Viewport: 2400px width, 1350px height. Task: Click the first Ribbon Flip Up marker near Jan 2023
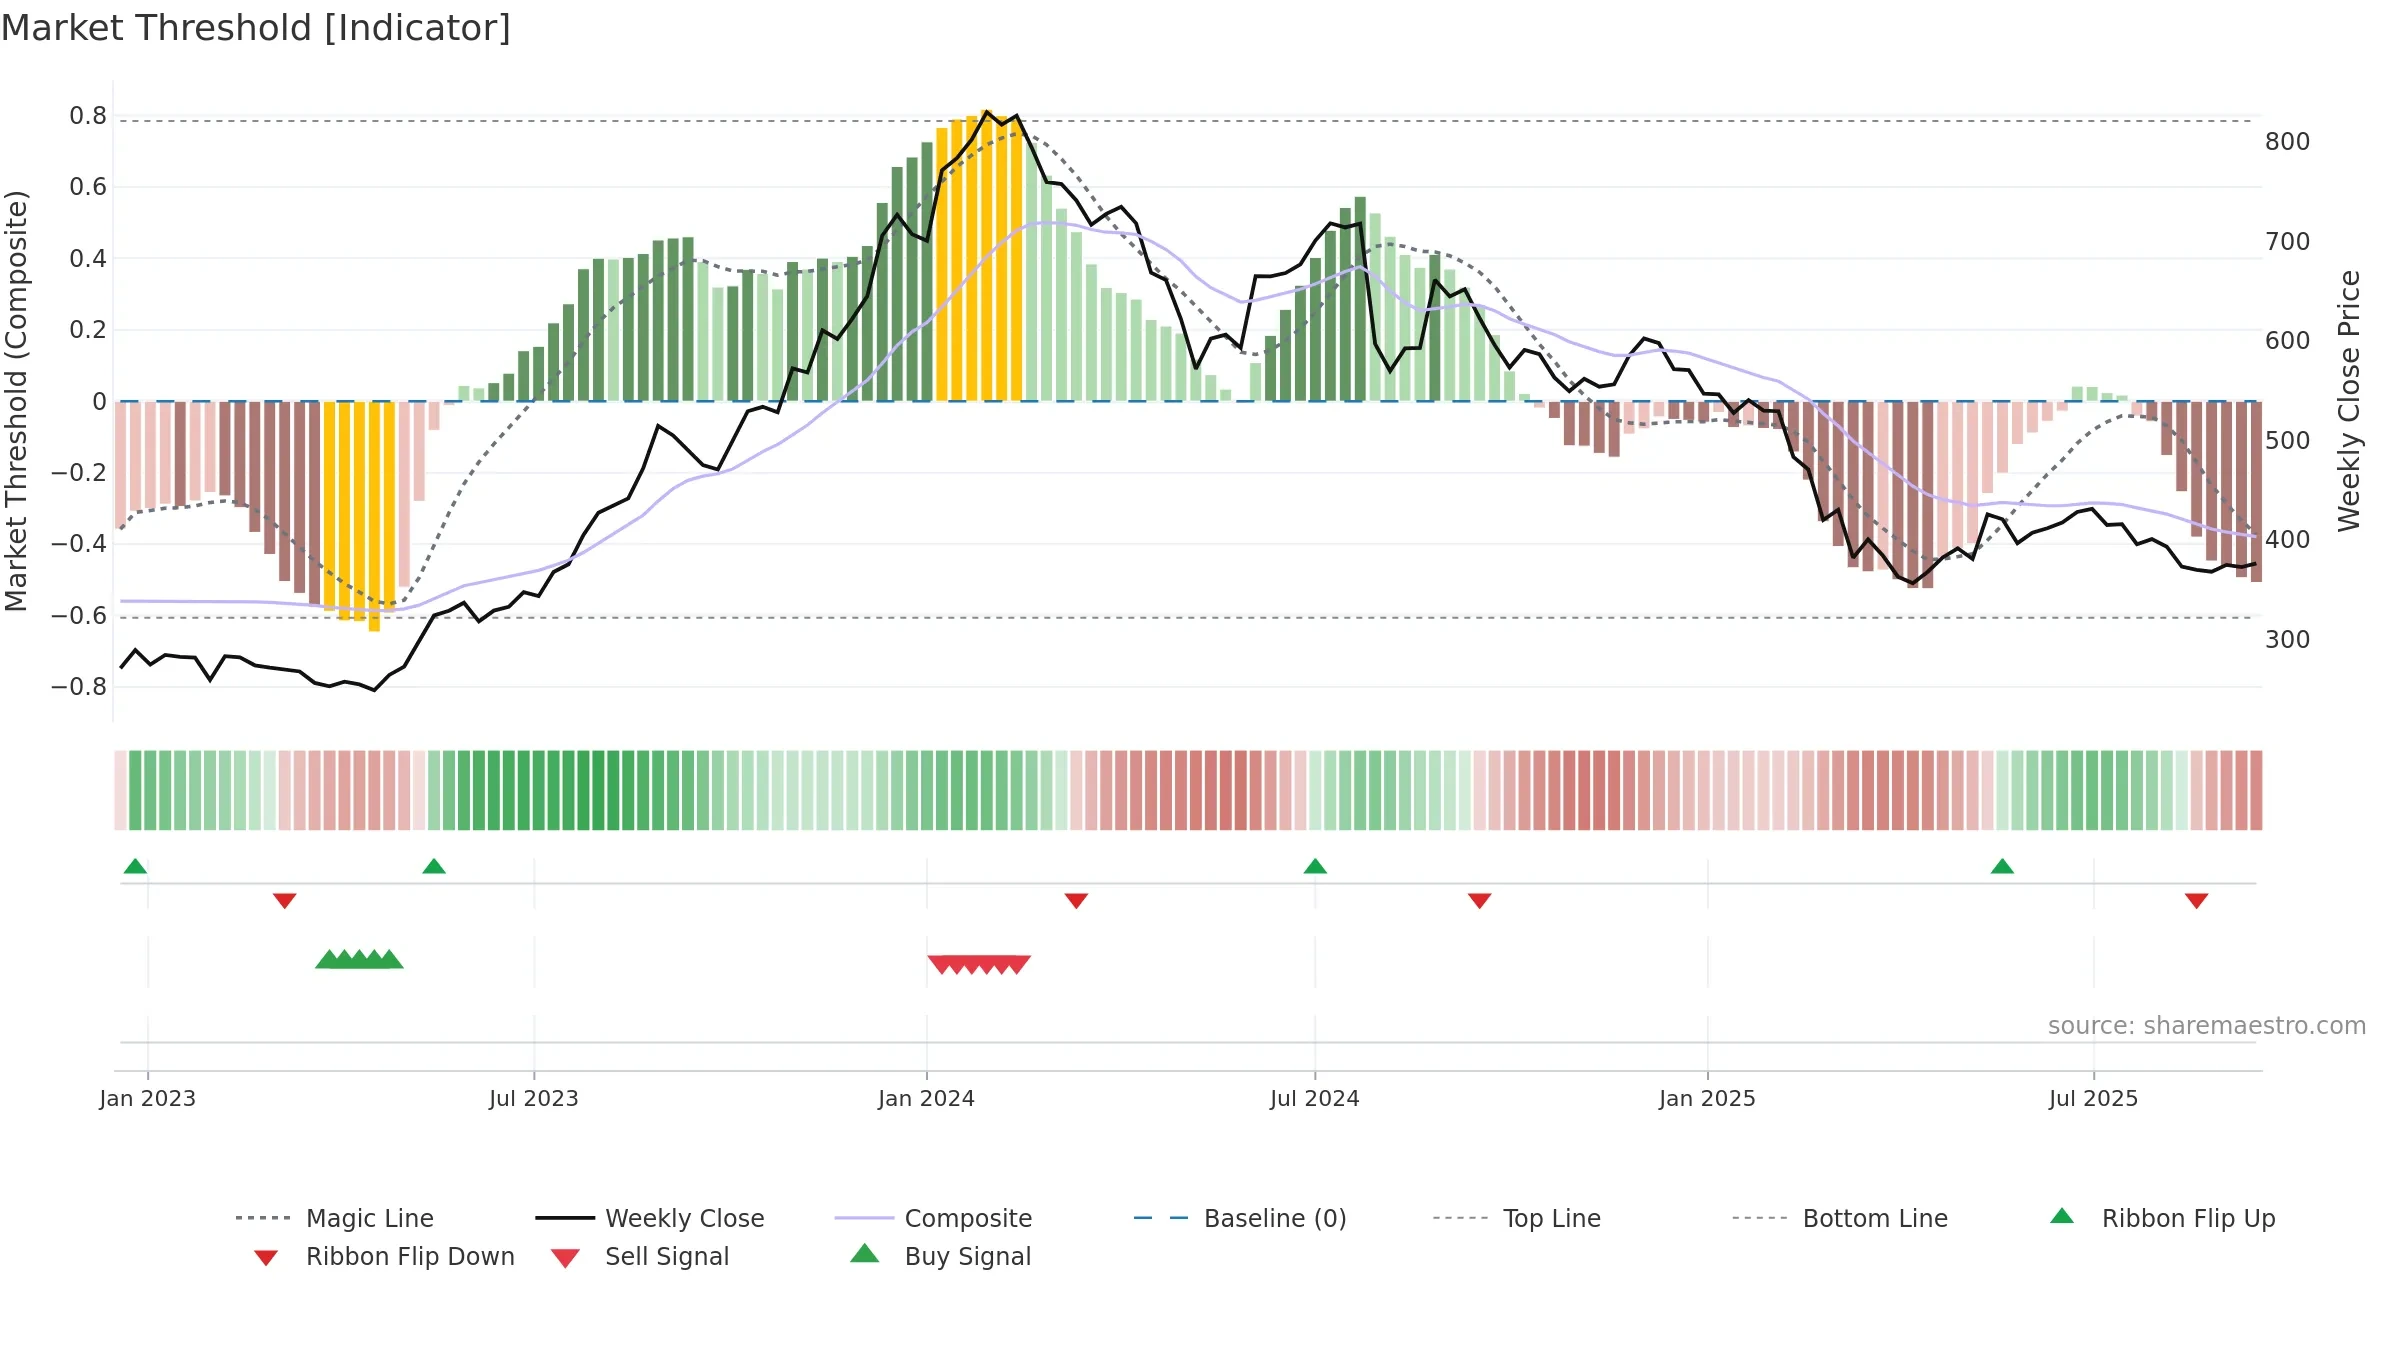(x=135, y=866)
